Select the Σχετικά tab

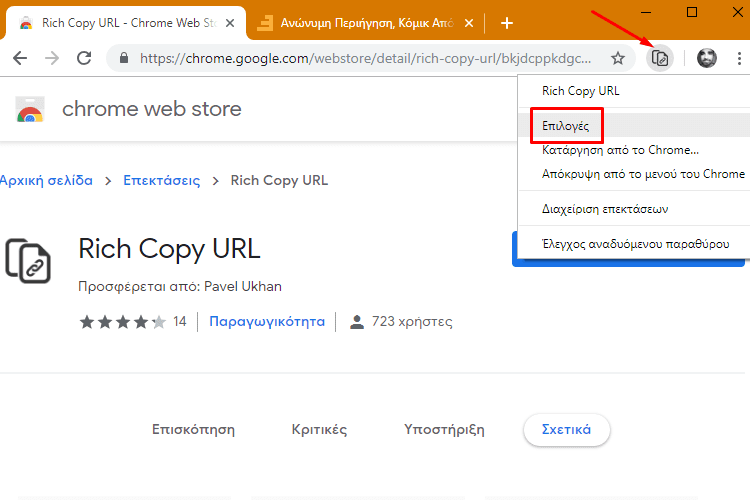tap(566, 430)
